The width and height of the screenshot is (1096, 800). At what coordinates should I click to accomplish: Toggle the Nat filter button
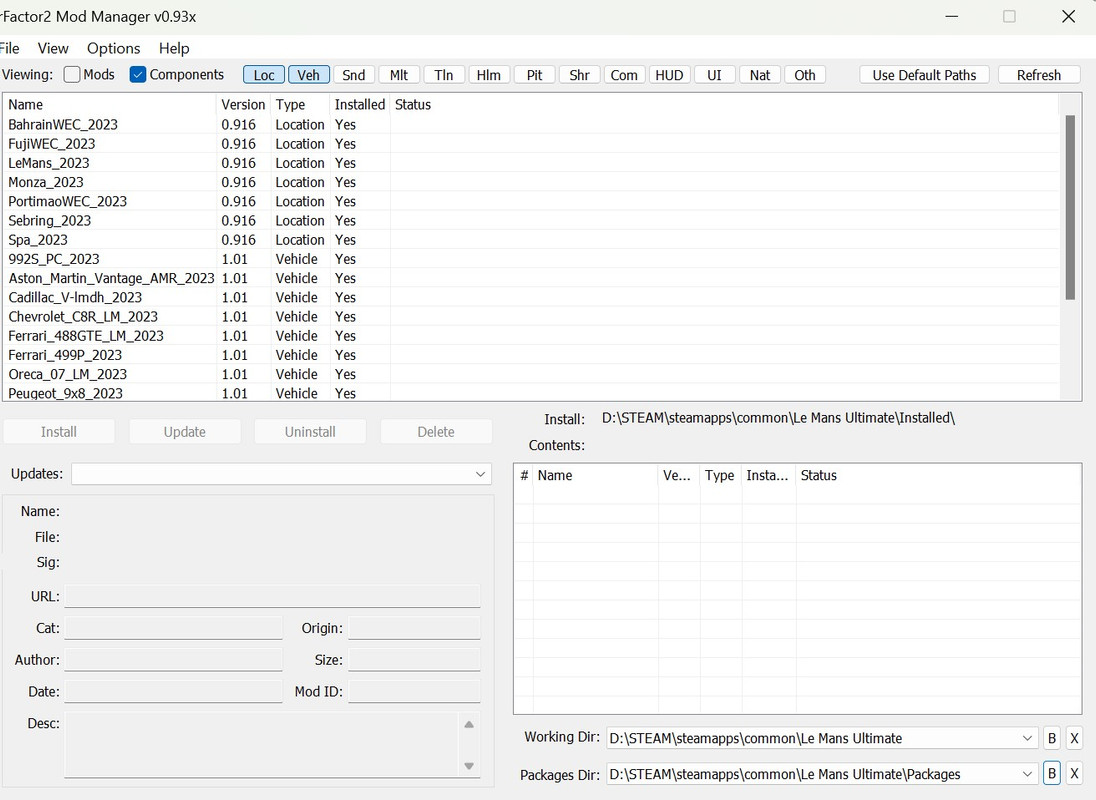tap(760, 75)
